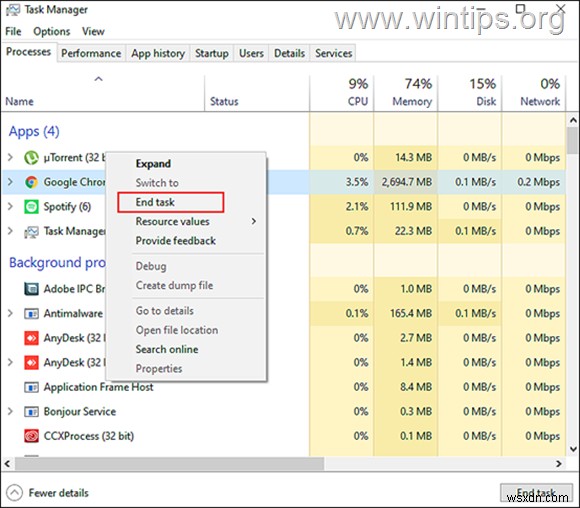Click the End task button at bottom
Image resolution: width=580 pixels, height=508 pixels.
[536, 493]
